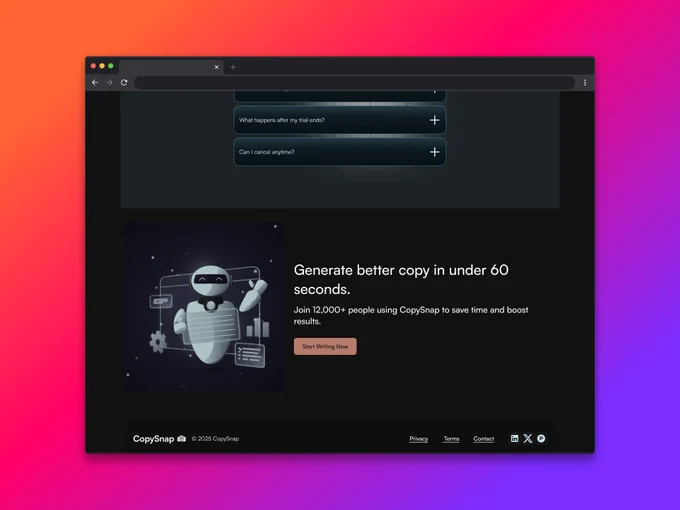Click the Start Writing Now button
The width and height of the screenshot is (680, 510).
(x=325, y=347)
